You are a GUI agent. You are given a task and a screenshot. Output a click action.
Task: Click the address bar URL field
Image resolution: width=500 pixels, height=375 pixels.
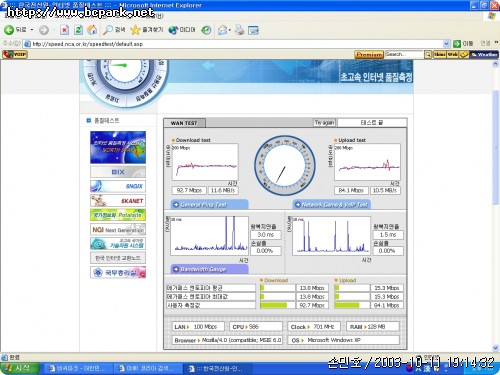click(233, 44)
